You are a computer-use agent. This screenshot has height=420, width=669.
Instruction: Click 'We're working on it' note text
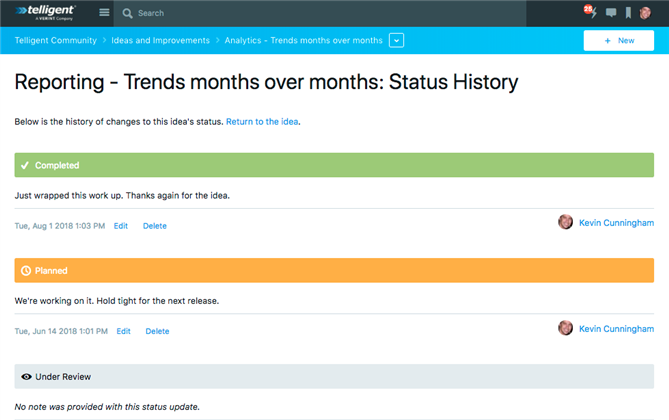116,301
